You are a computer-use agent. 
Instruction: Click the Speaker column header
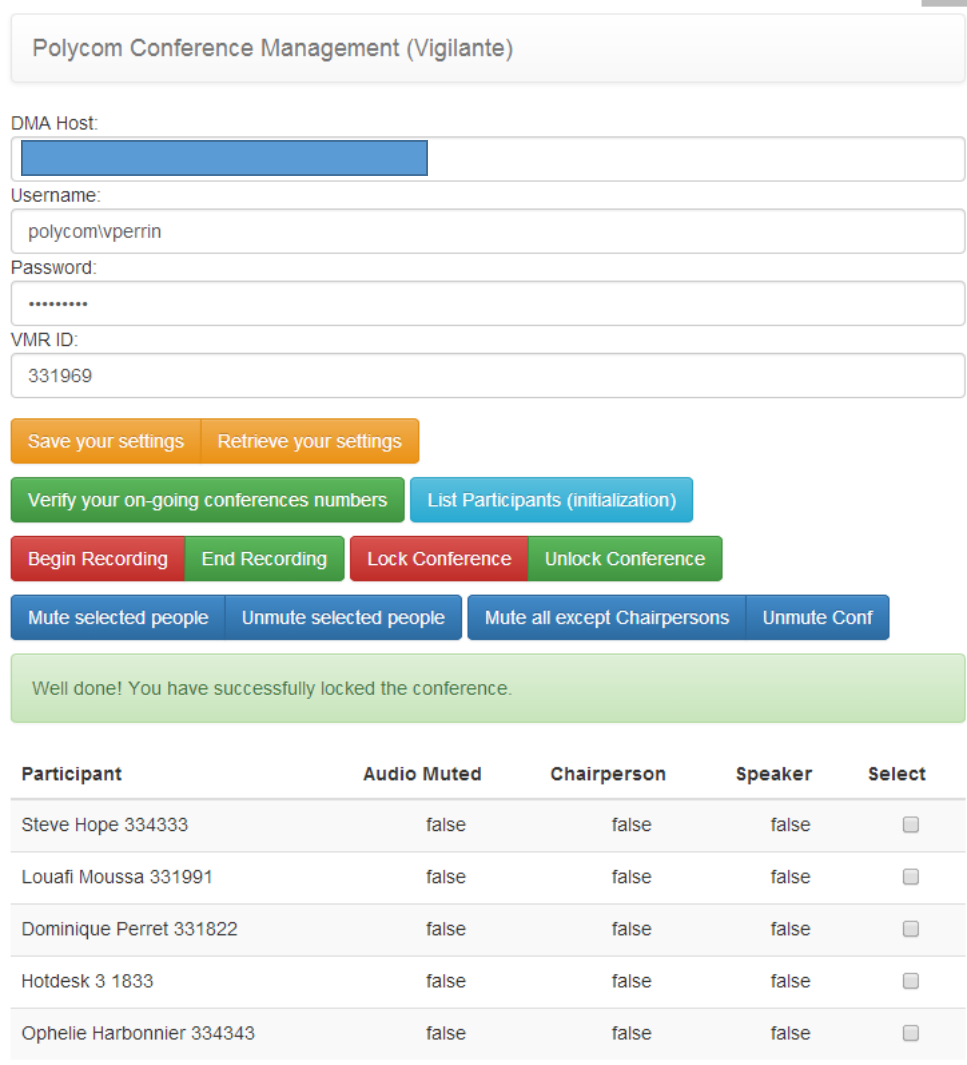[x=774, y=774]
